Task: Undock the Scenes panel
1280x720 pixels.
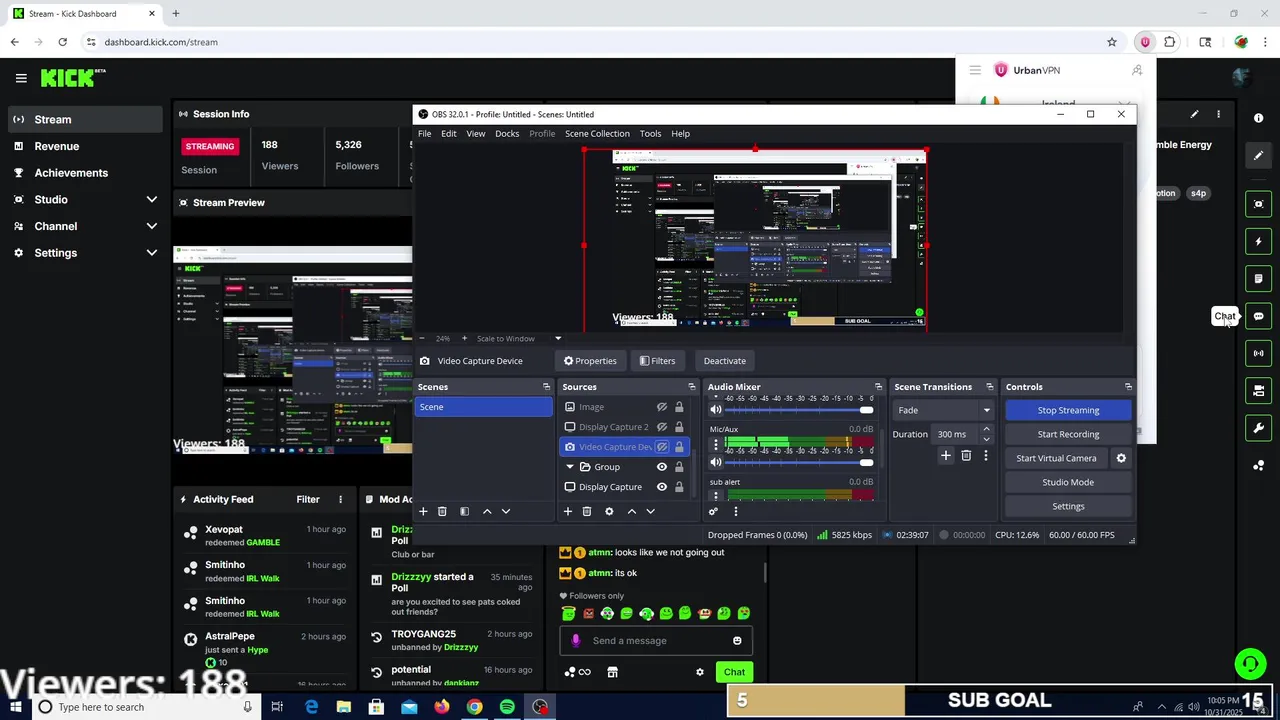Action: point(546,387)
